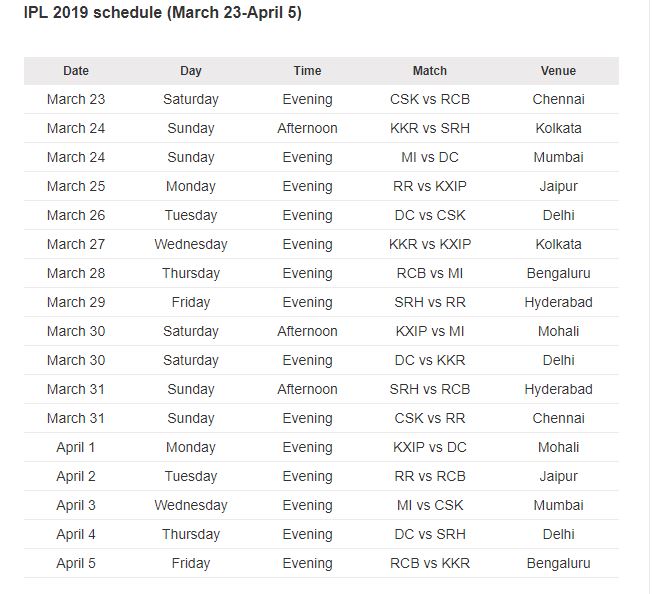Click the RCB vs KKR match entry

[x=430, y=563]
